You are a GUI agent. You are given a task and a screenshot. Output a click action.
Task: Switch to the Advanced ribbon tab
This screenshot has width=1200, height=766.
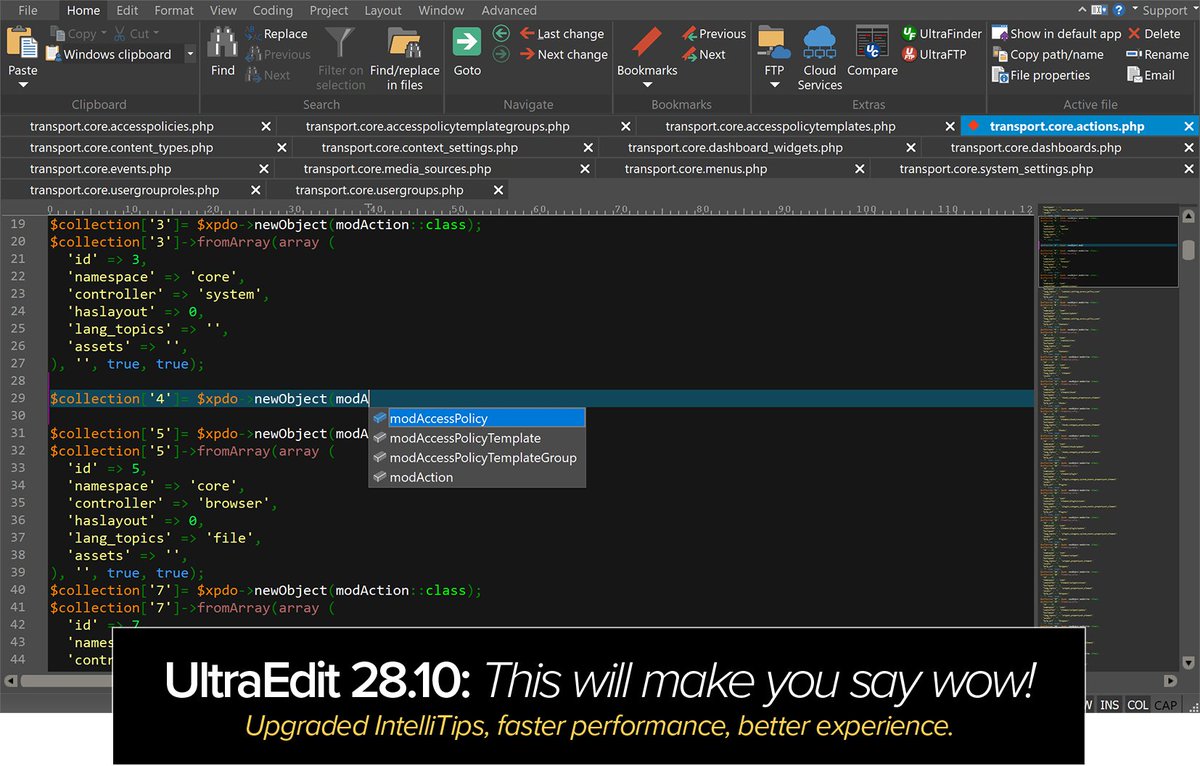point(509,10)
